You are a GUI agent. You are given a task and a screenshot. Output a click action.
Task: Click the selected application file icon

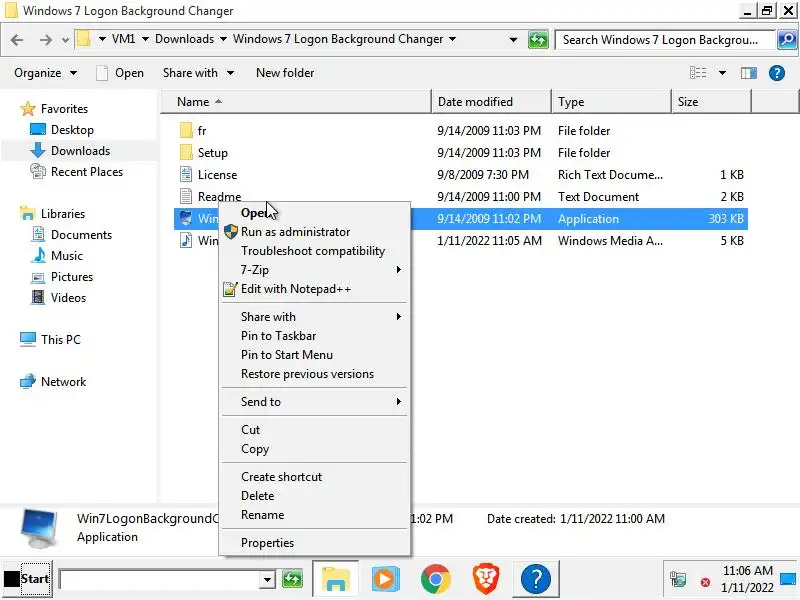186,218
